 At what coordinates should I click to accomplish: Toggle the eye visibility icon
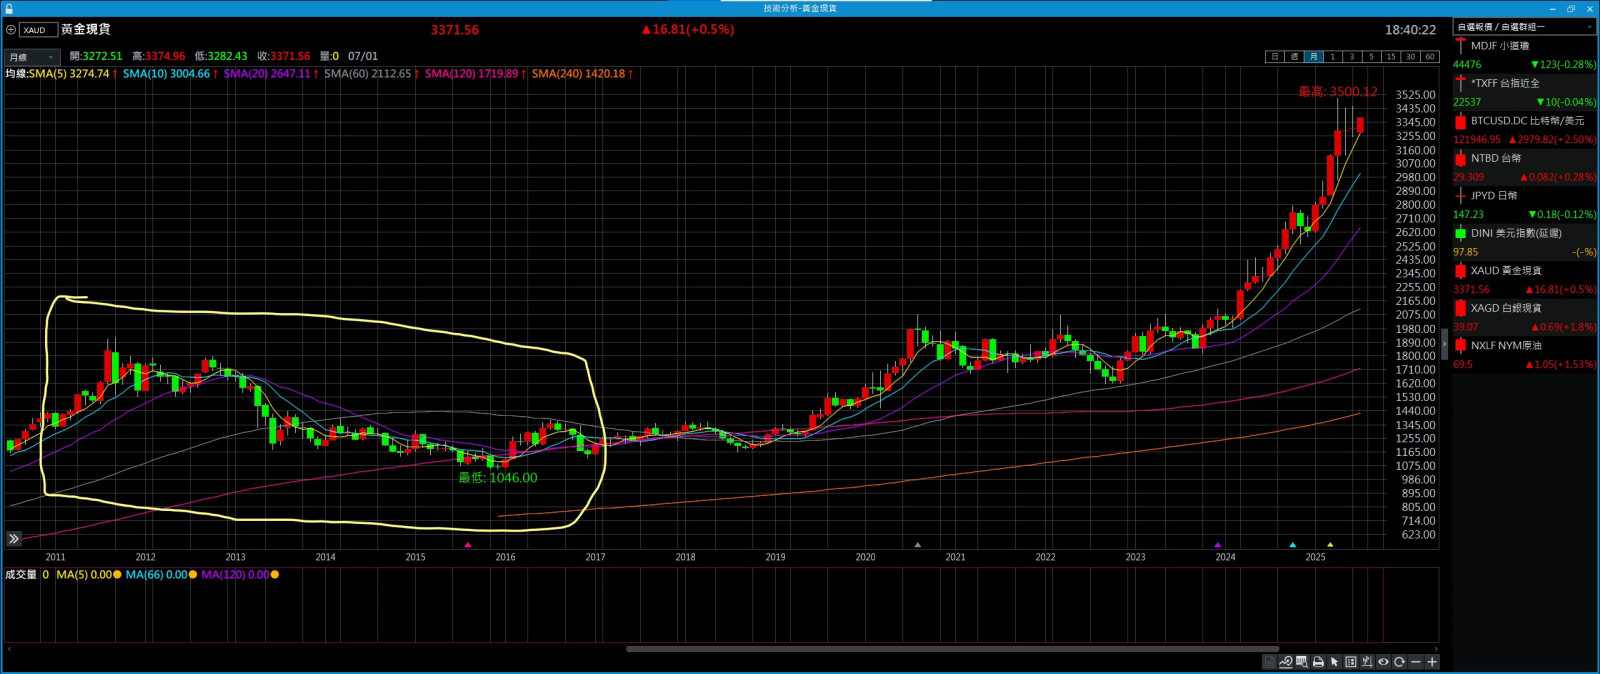pyautogui.click(x=1383, y=662)
